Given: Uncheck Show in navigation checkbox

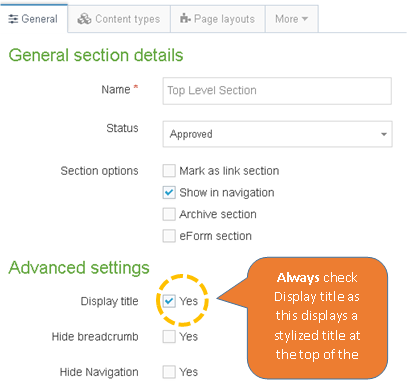Looking at the screenshot, I should click(169, 193).
